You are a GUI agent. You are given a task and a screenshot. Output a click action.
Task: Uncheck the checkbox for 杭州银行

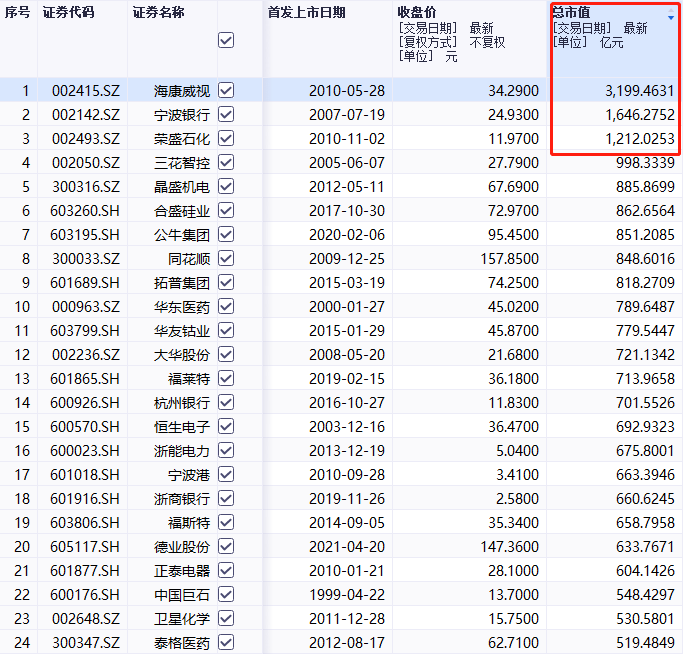coord(226,402)
